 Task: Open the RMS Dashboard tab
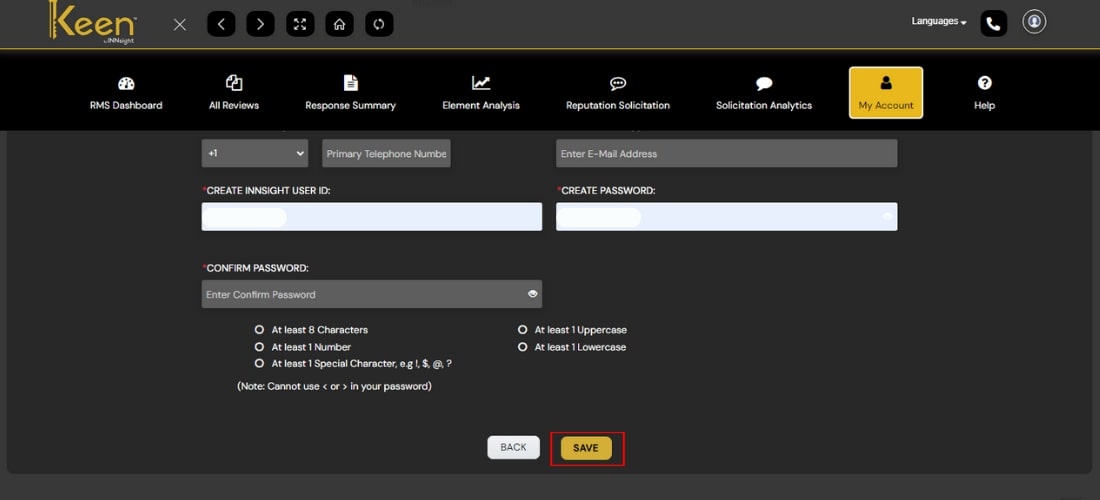(126, 93)
